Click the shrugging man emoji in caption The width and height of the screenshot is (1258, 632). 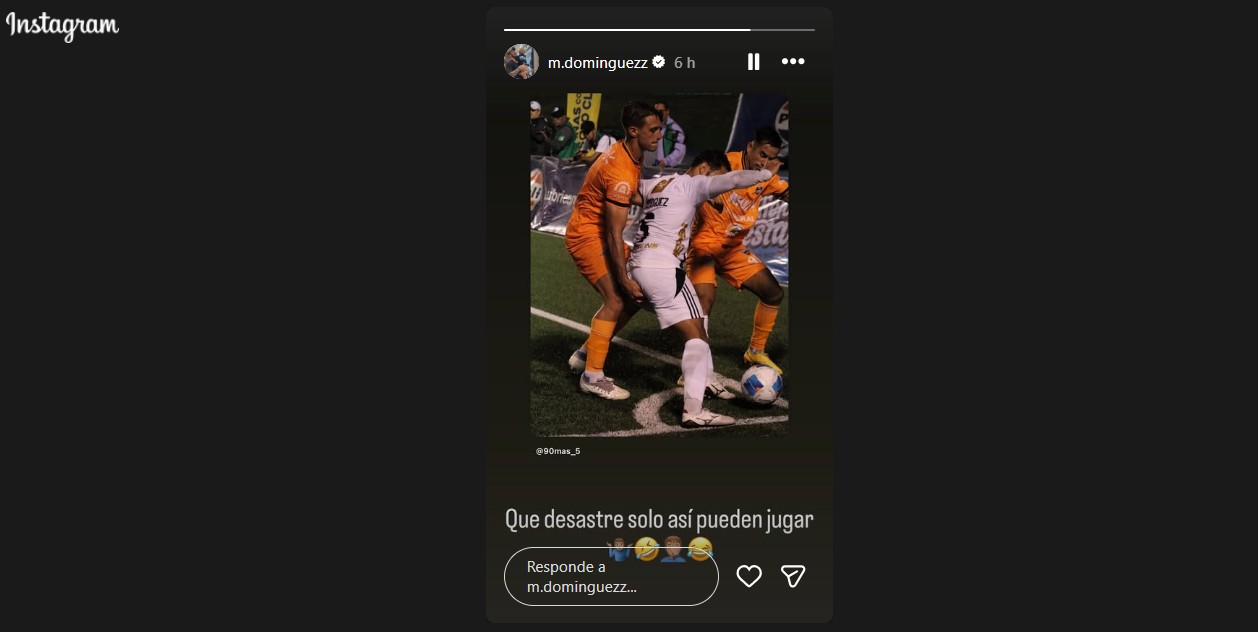coord(619,549)
